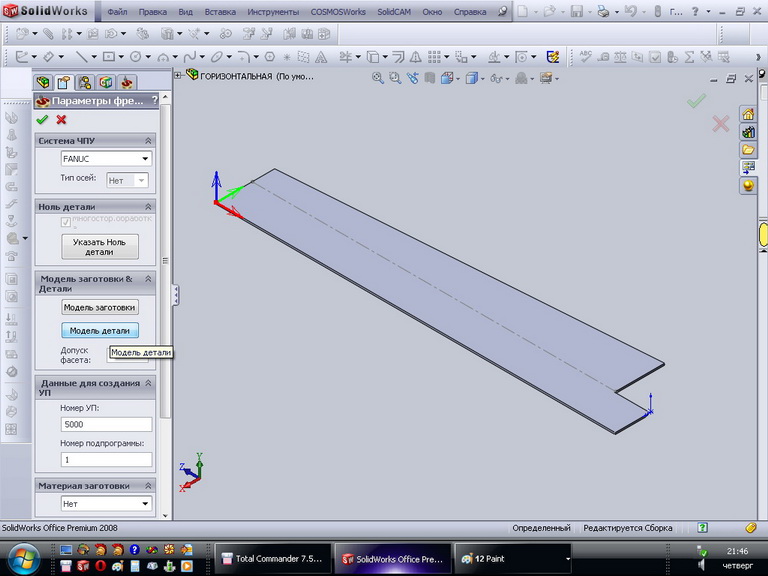Viewport: 768px width, 576px height.
Task: Pin the menu bar with pushpin icon
Action: click(502, 11)
